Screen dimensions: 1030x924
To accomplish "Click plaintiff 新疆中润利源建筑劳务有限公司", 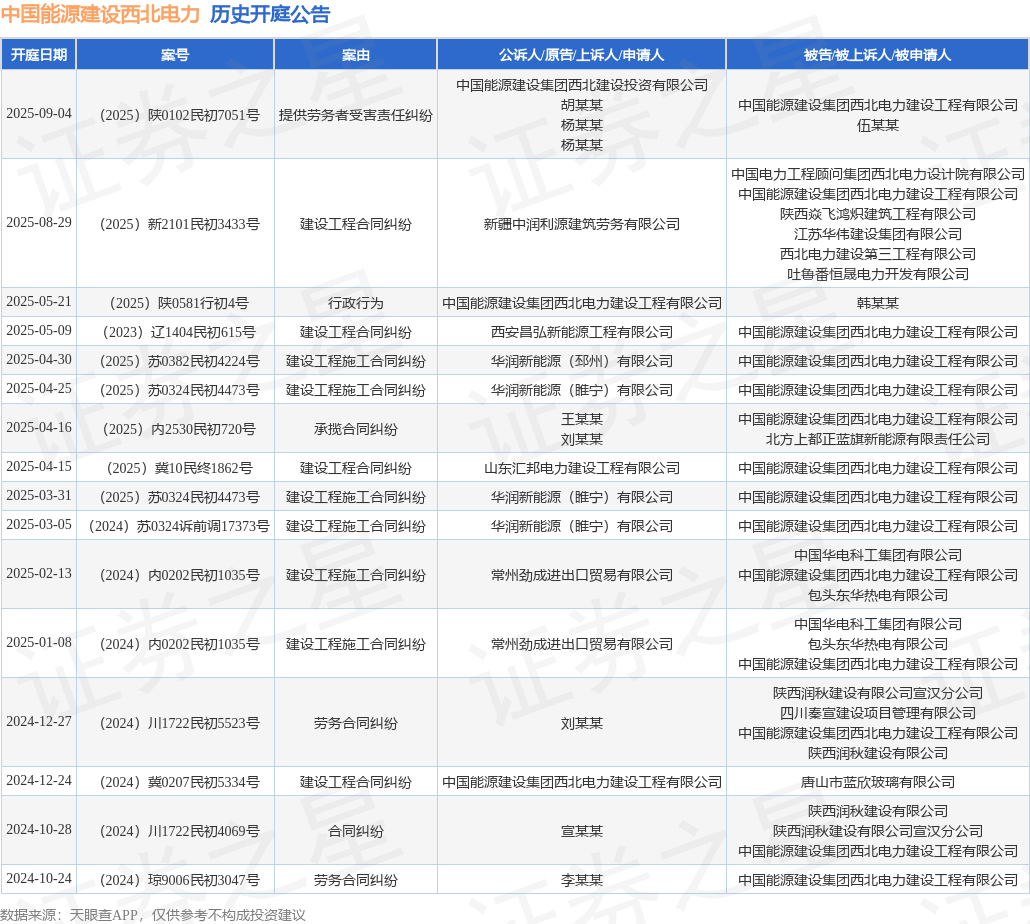I will click(581, 224).
